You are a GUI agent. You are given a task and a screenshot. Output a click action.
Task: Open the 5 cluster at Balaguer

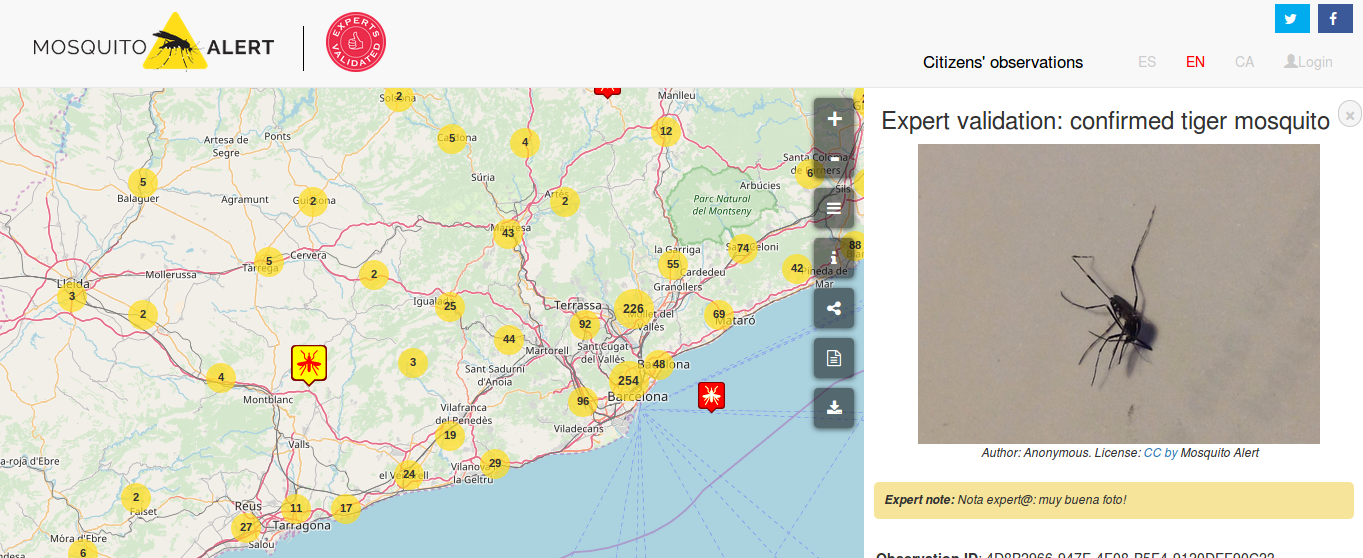[x=143, y=182]
